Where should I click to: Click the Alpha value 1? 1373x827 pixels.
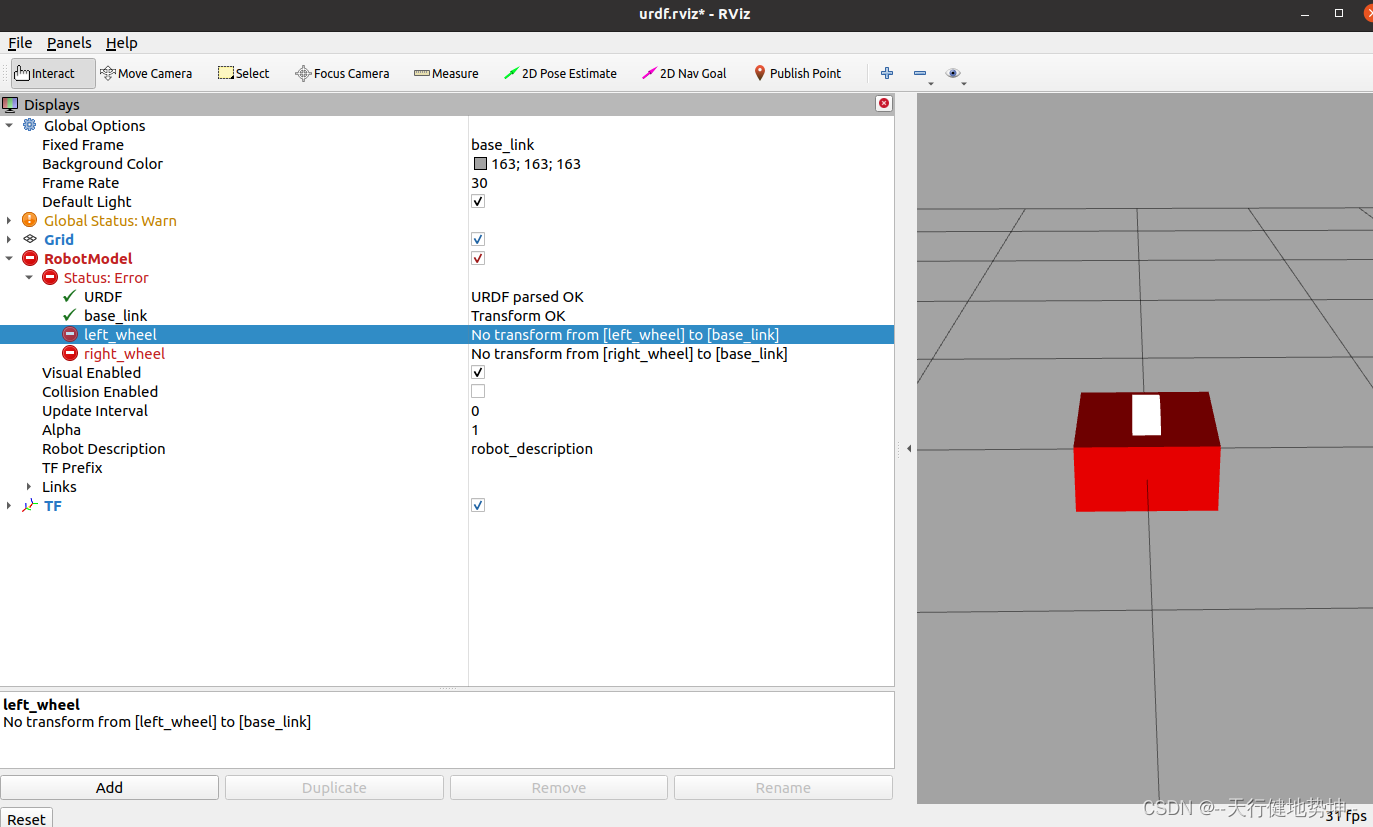coord(475,430)
